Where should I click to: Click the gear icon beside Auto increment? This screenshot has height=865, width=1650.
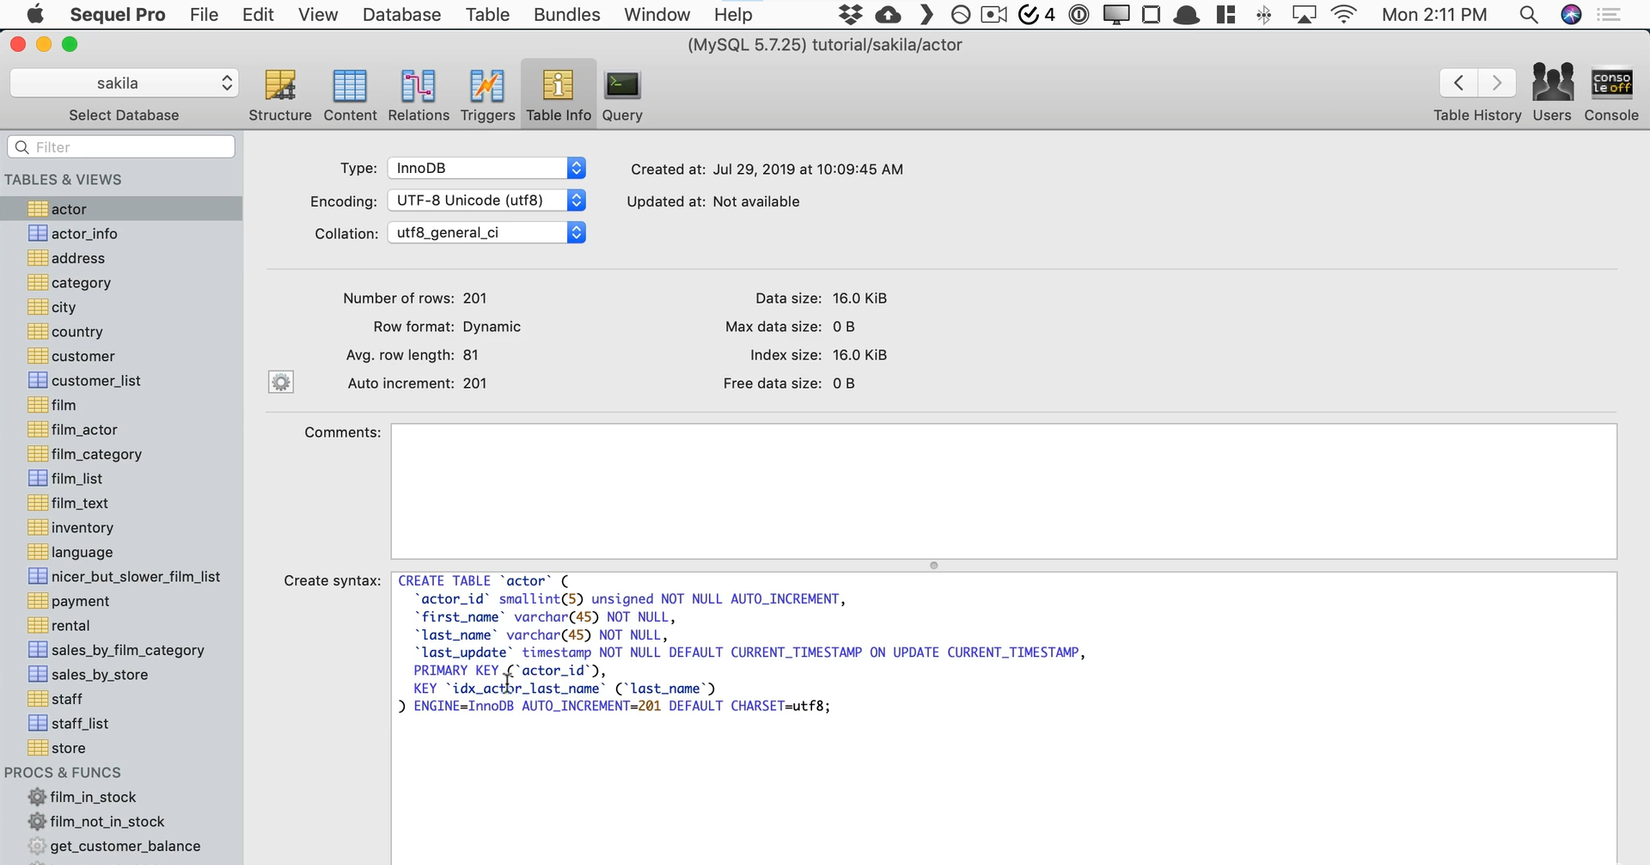(281, 382)
